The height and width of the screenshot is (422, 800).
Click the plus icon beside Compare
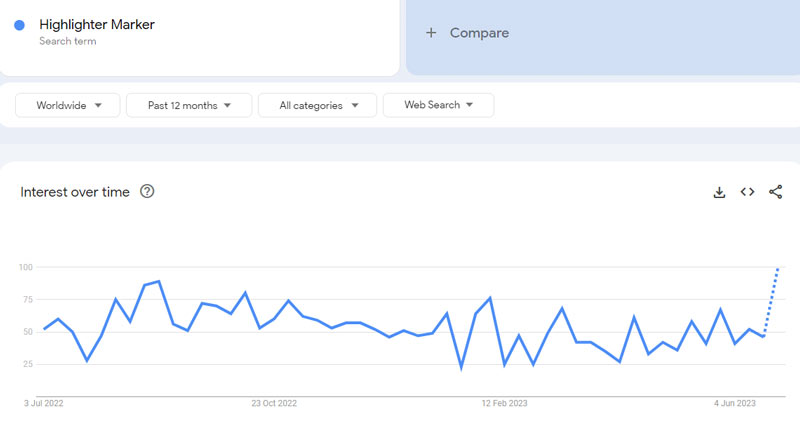tap(431, 33)
